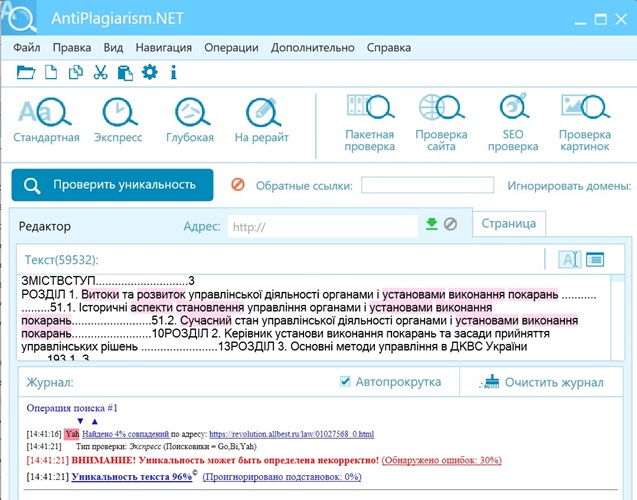Start the Стандартная check mode
Screen dimensions: 637x500
click(x=46, y=120)
